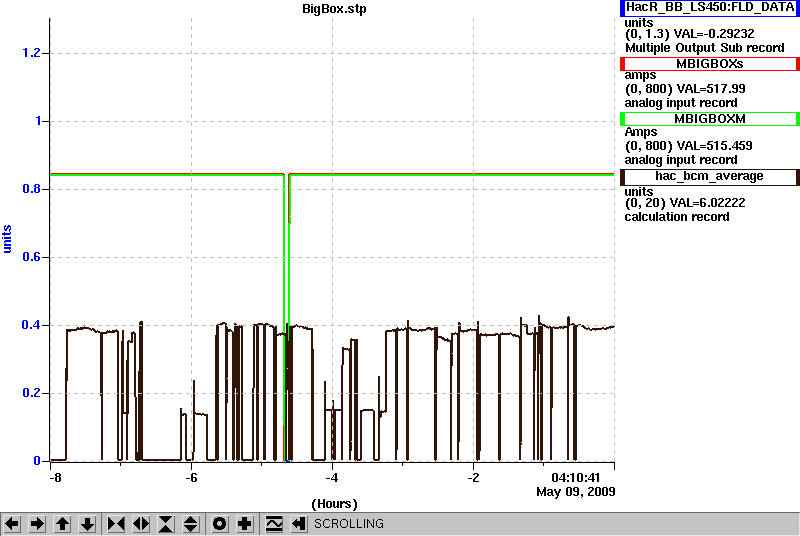Image resolution: width=800 pixels, height=536 pixels.
Task: Pan the plot left with arrow button
Action: tap(12, 524)
